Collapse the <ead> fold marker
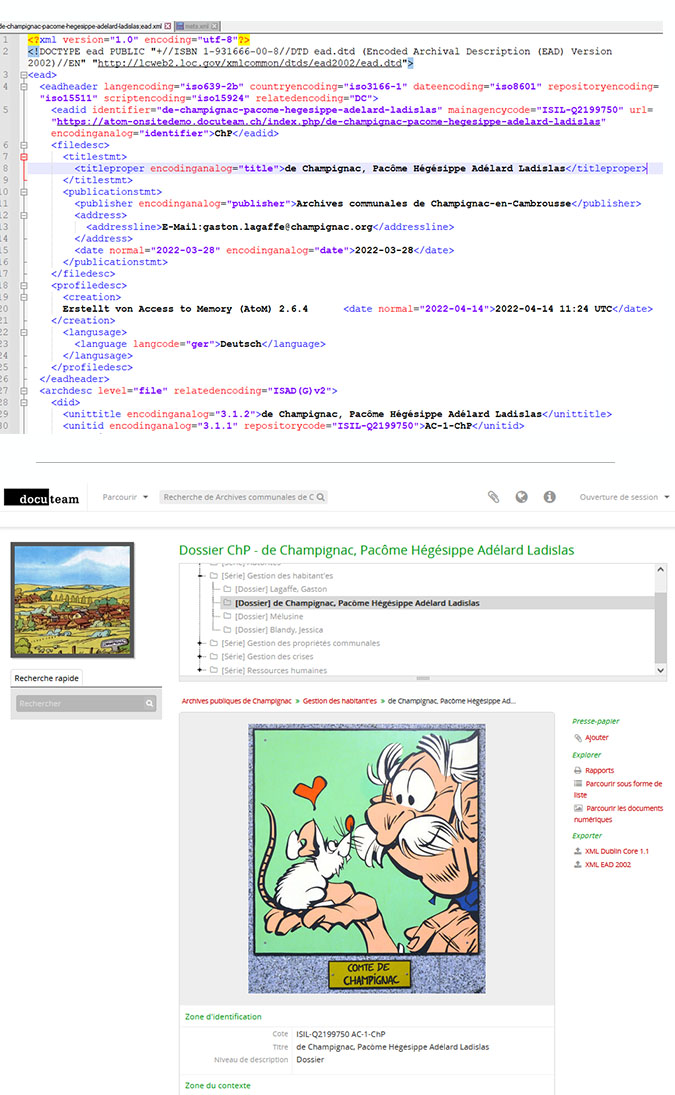675x1095 pixels. (x=24, y=75)
